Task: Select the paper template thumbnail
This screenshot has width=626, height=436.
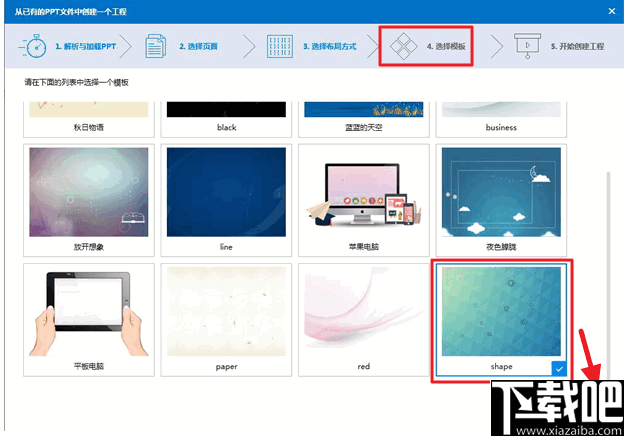Action: [226, 311]
